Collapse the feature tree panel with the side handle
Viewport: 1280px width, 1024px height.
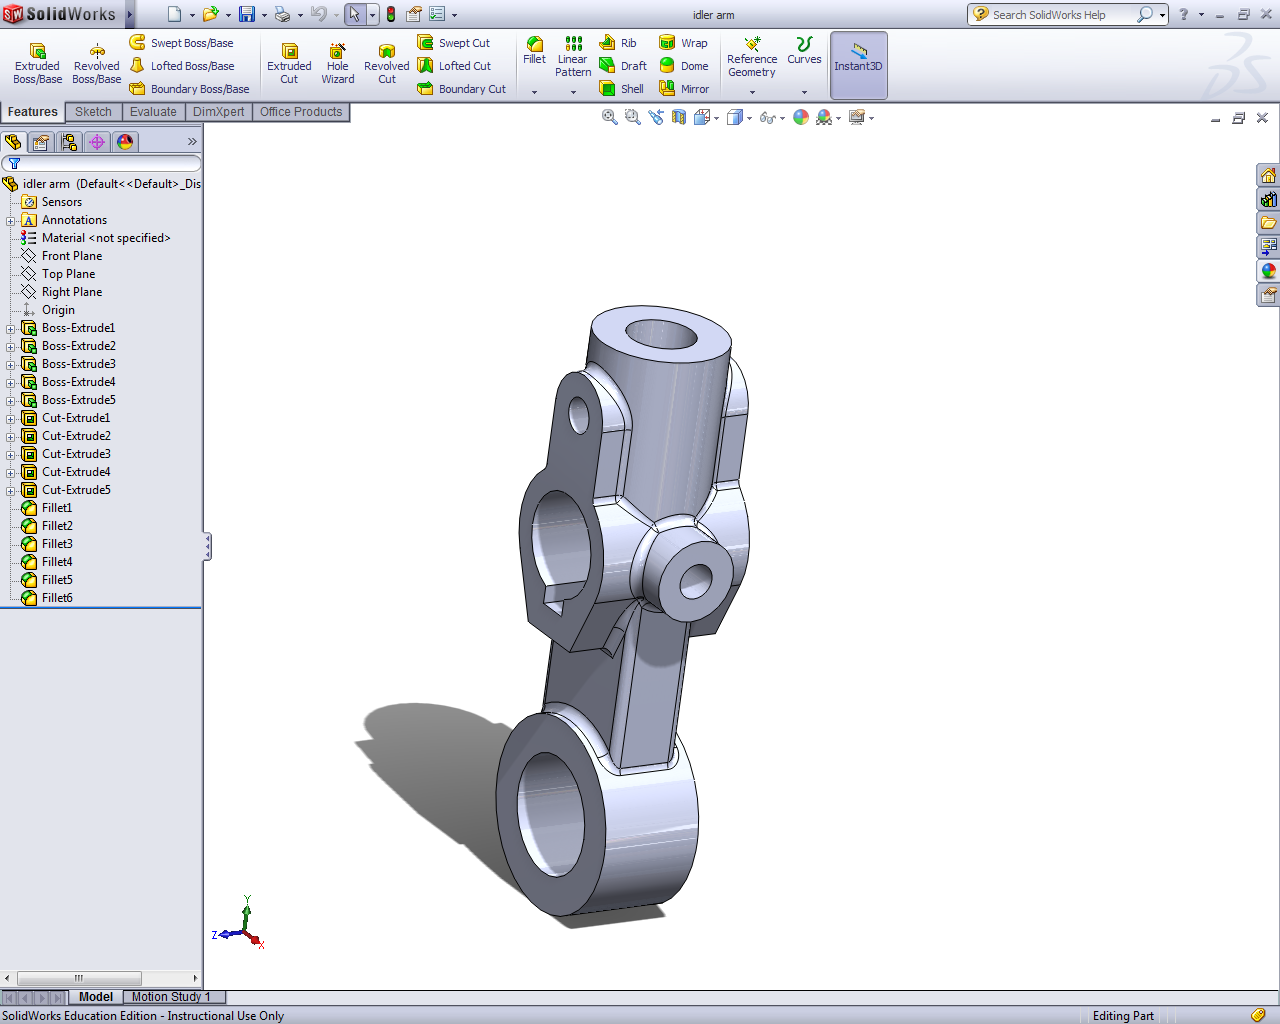[207, 546]
